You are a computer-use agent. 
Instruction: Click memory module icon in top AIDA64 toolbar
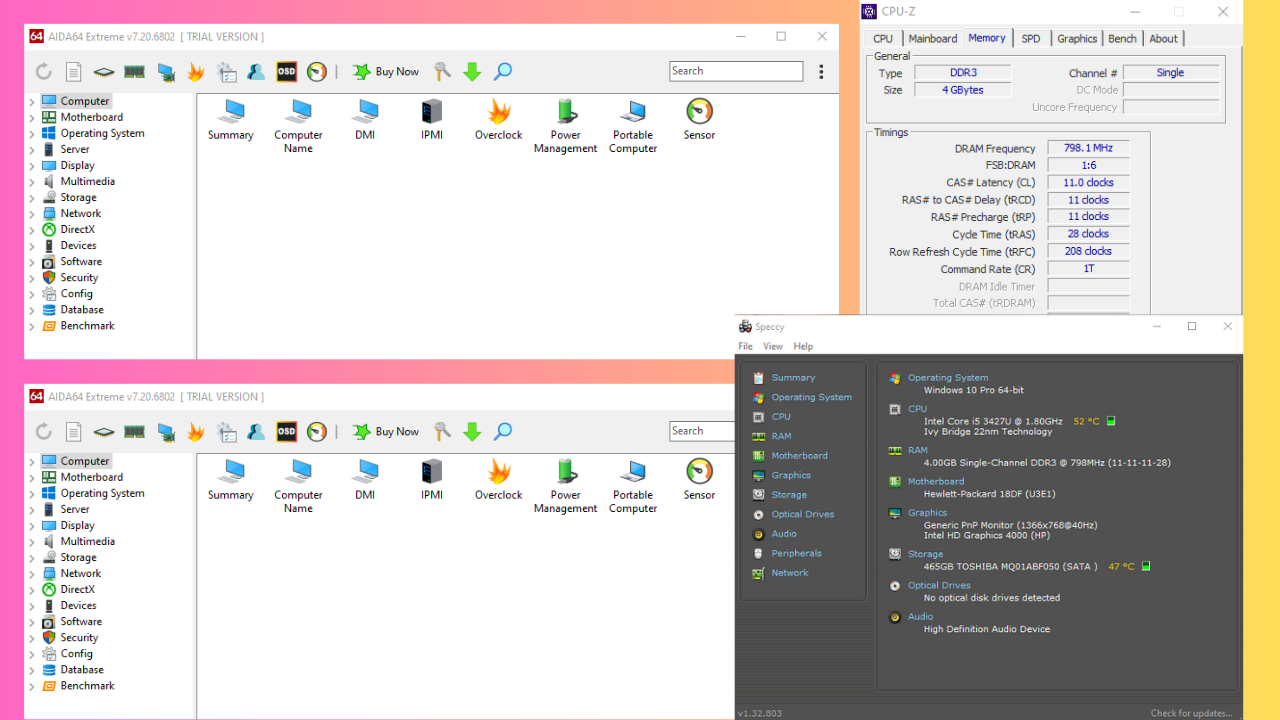coord(135,72)
